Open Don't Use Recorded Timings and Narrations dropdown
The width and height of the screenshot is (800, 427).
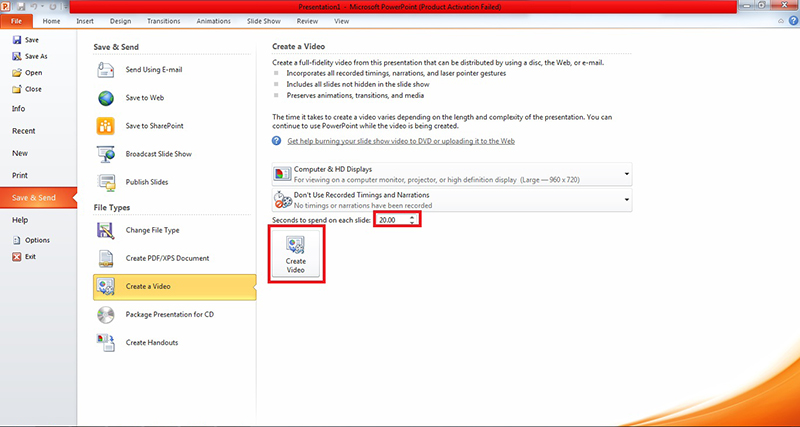[x=452, y=200]
